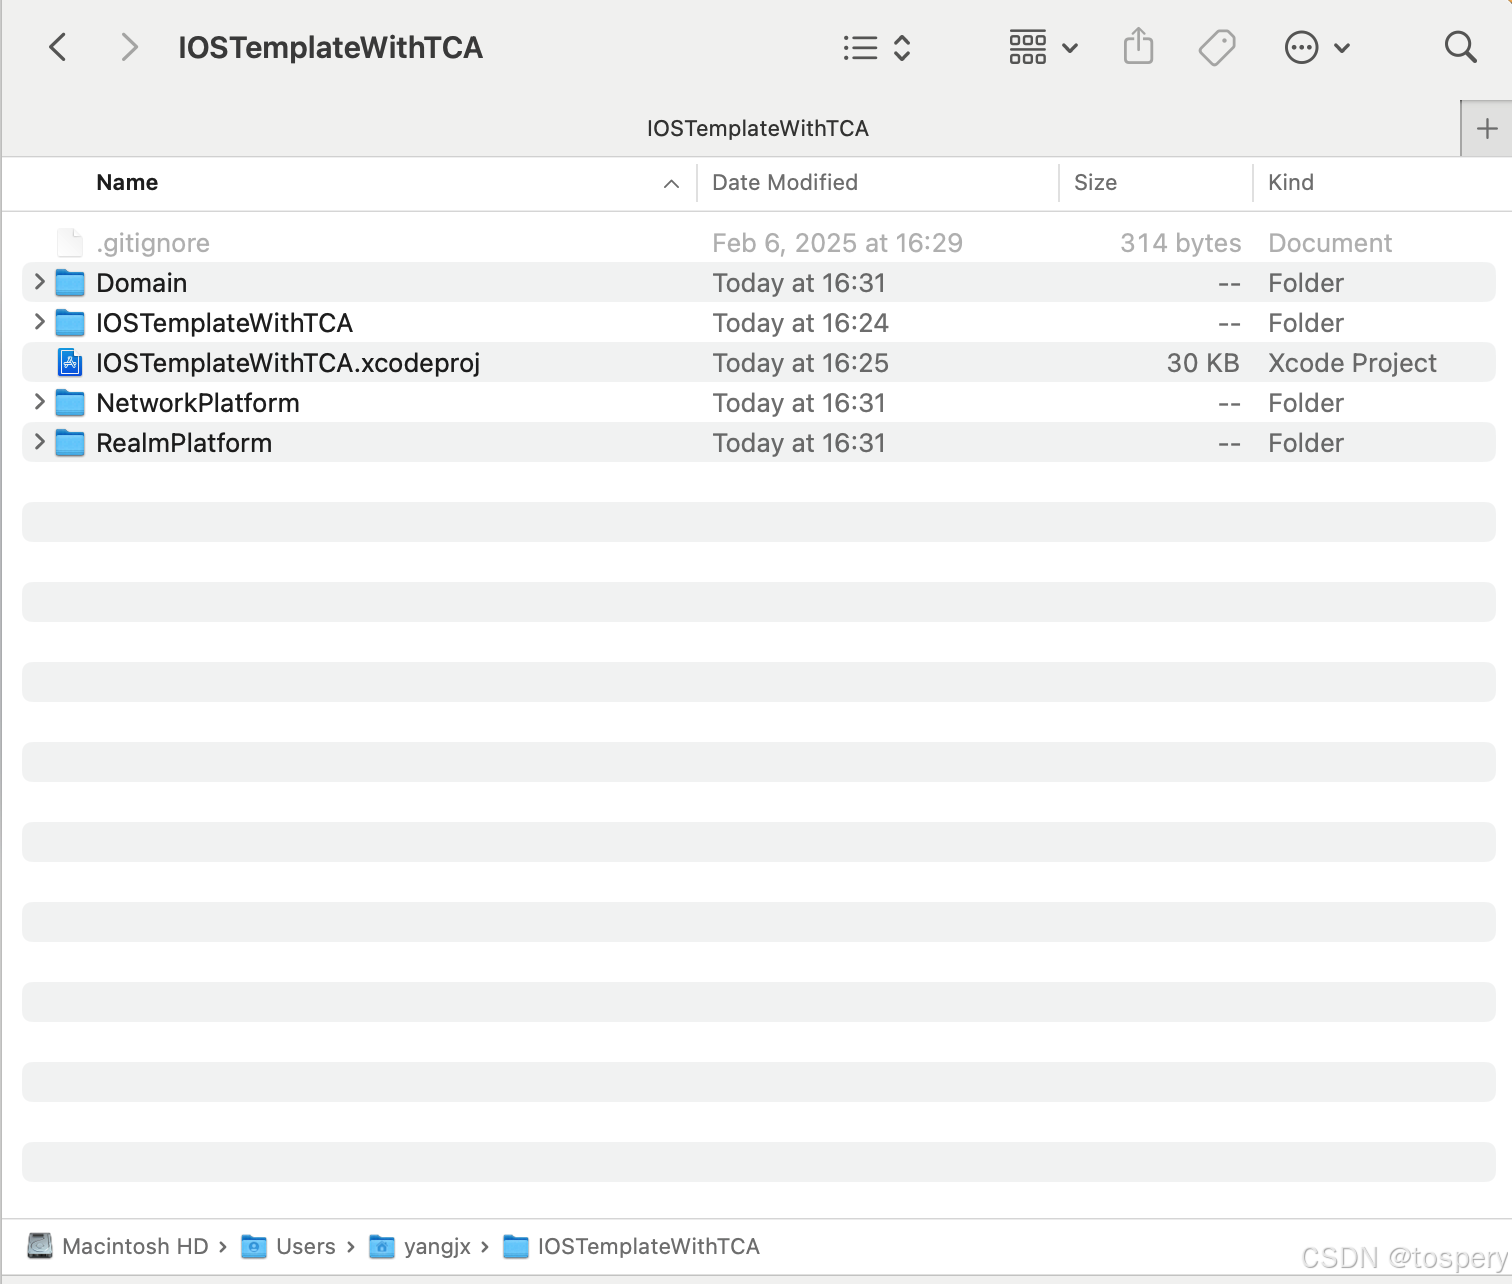Sort by the Date Modified column header
This screenshot has width=1512, height=1284.
tap(785, 182)
